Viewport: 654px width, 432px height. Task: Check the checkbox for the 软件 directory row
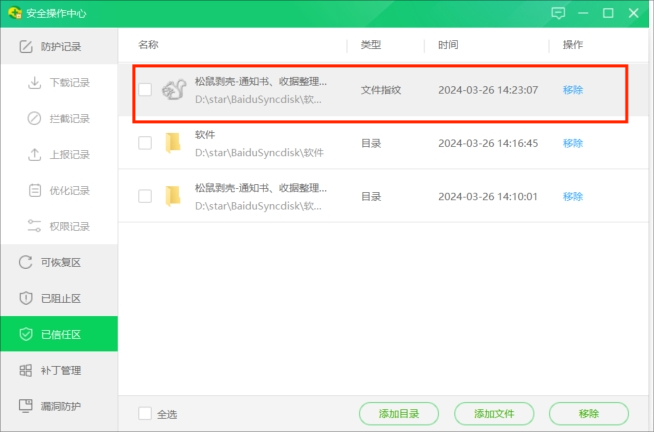click(145, 143)
